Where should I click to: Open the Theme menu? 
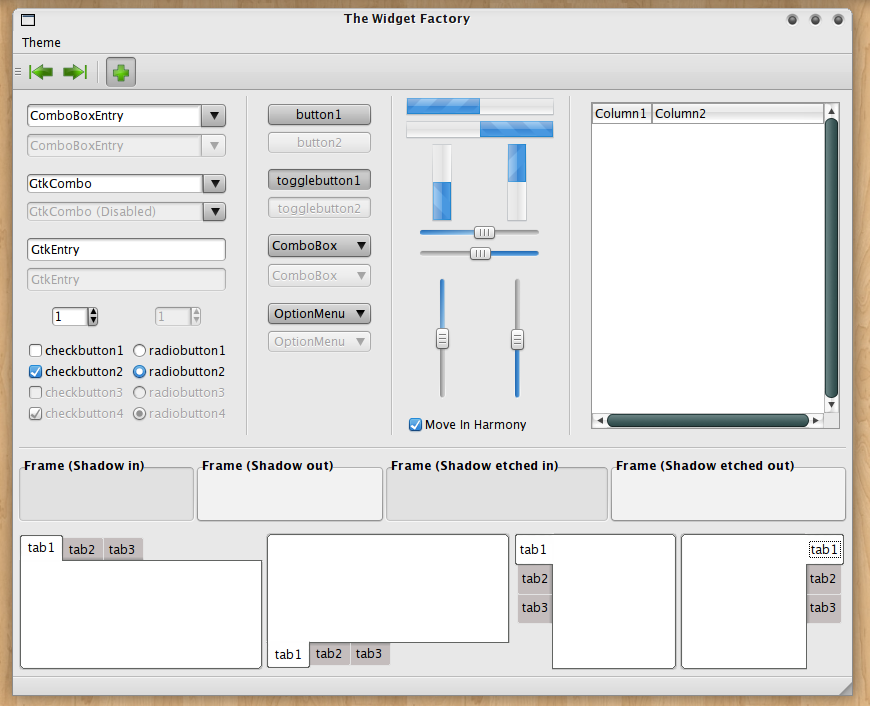pos(41,43)
